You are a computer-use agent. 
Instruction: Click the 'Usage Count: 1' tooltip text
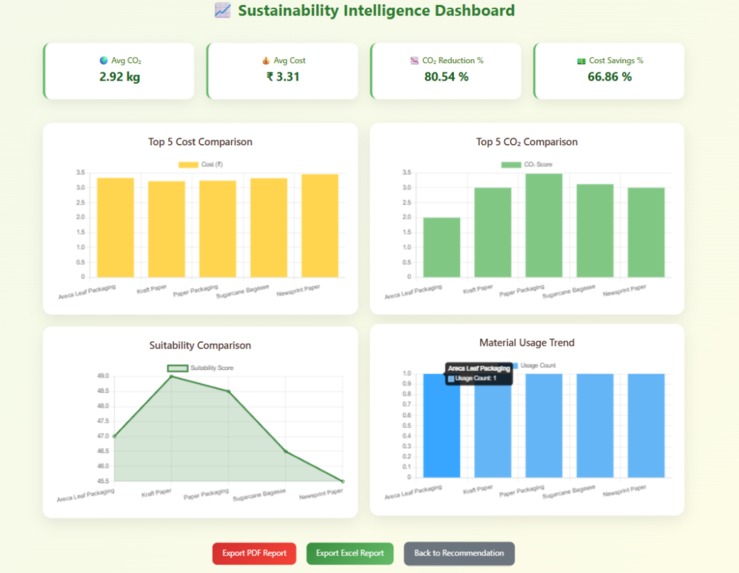(476, 378)
